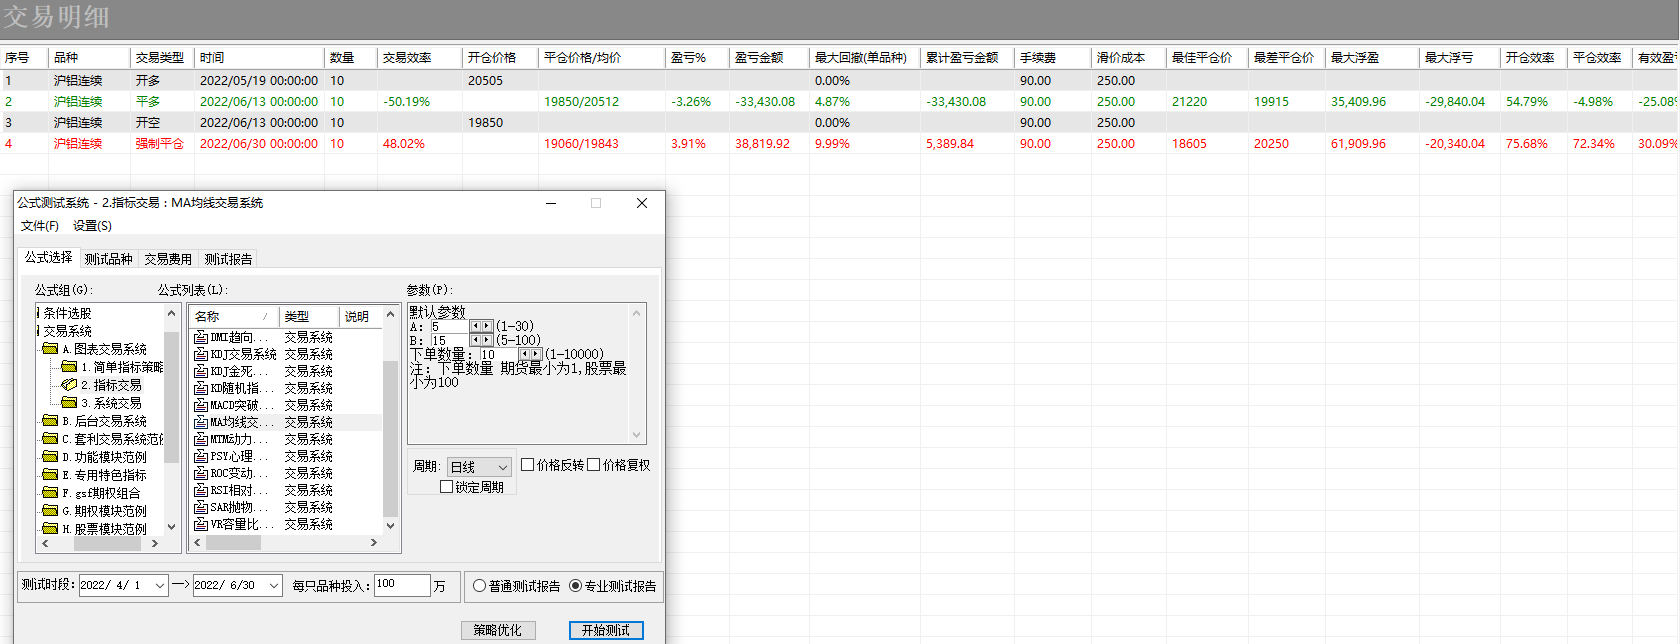Screen dimensions: 1680x644
Task: Select the ROC变动 formula icon
Action: pos(201,473)
